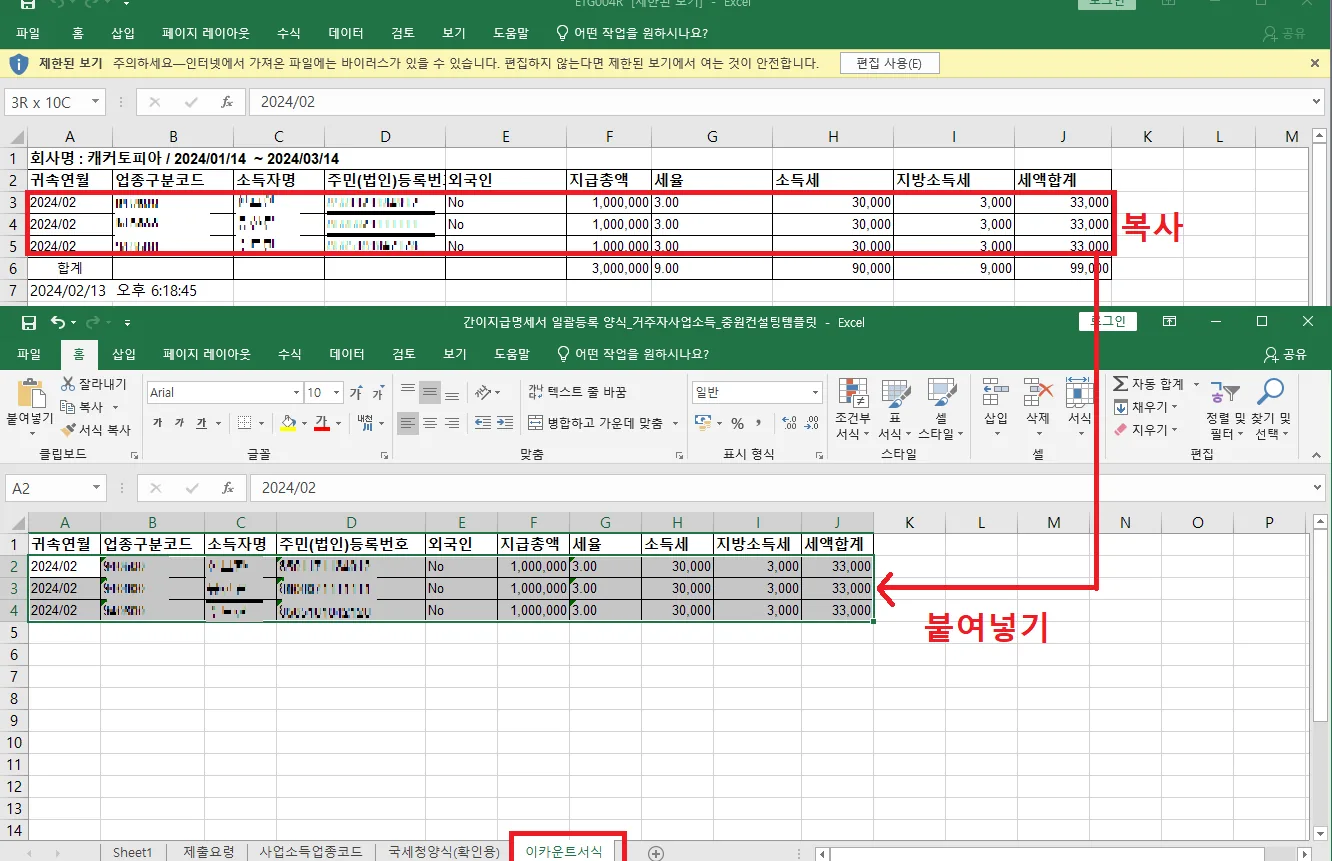
Task: Click the 붙여넣기 paste clipboard icon
Action: (31, 392)
